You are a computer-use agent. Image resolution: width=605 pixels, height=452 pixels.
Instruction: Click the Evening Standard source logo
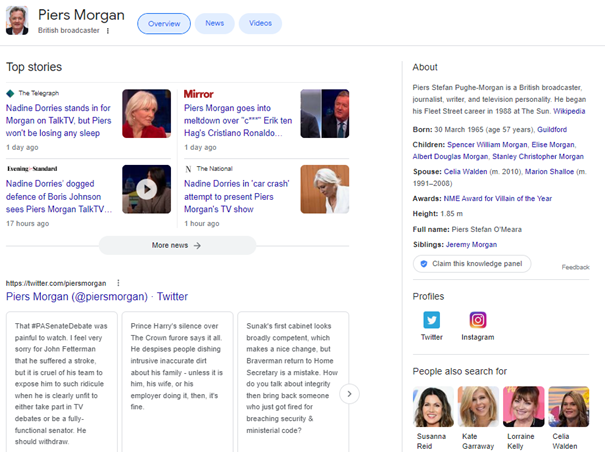pyautogui.click(x=32, y=169)
